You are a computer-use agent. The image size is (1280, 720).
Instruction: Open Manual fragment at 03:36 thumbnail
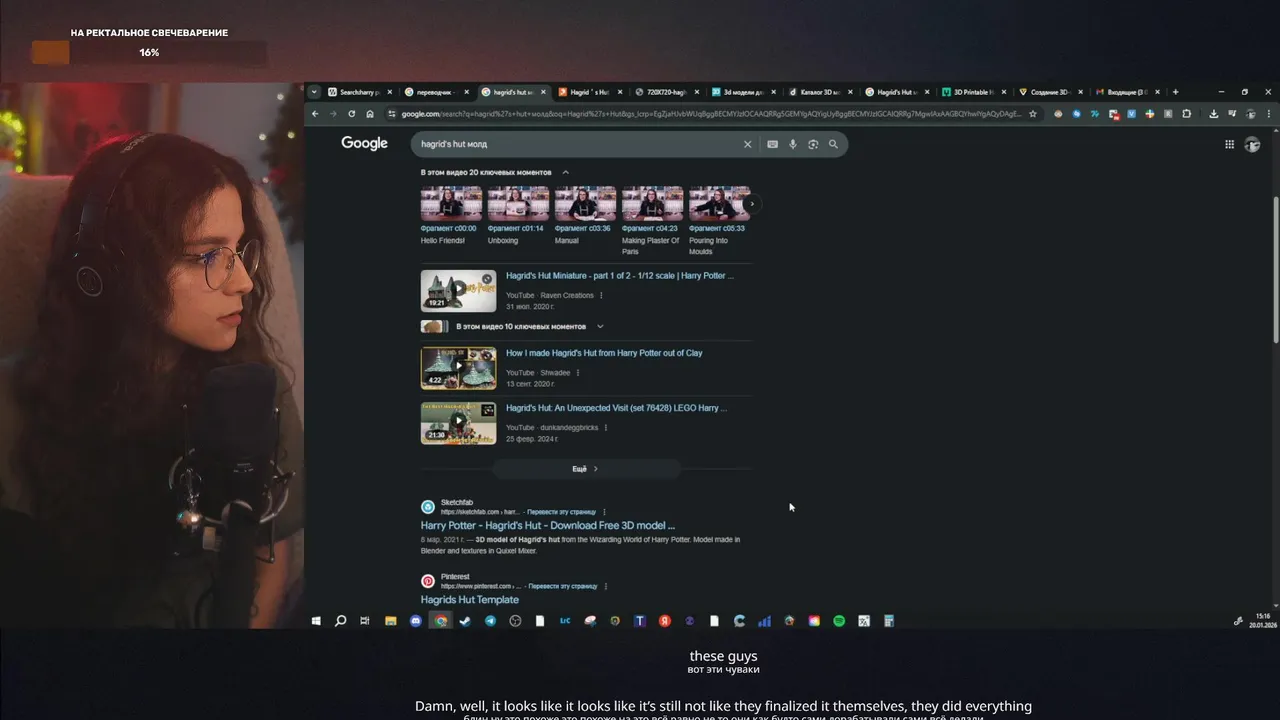[x=585, y=203]
